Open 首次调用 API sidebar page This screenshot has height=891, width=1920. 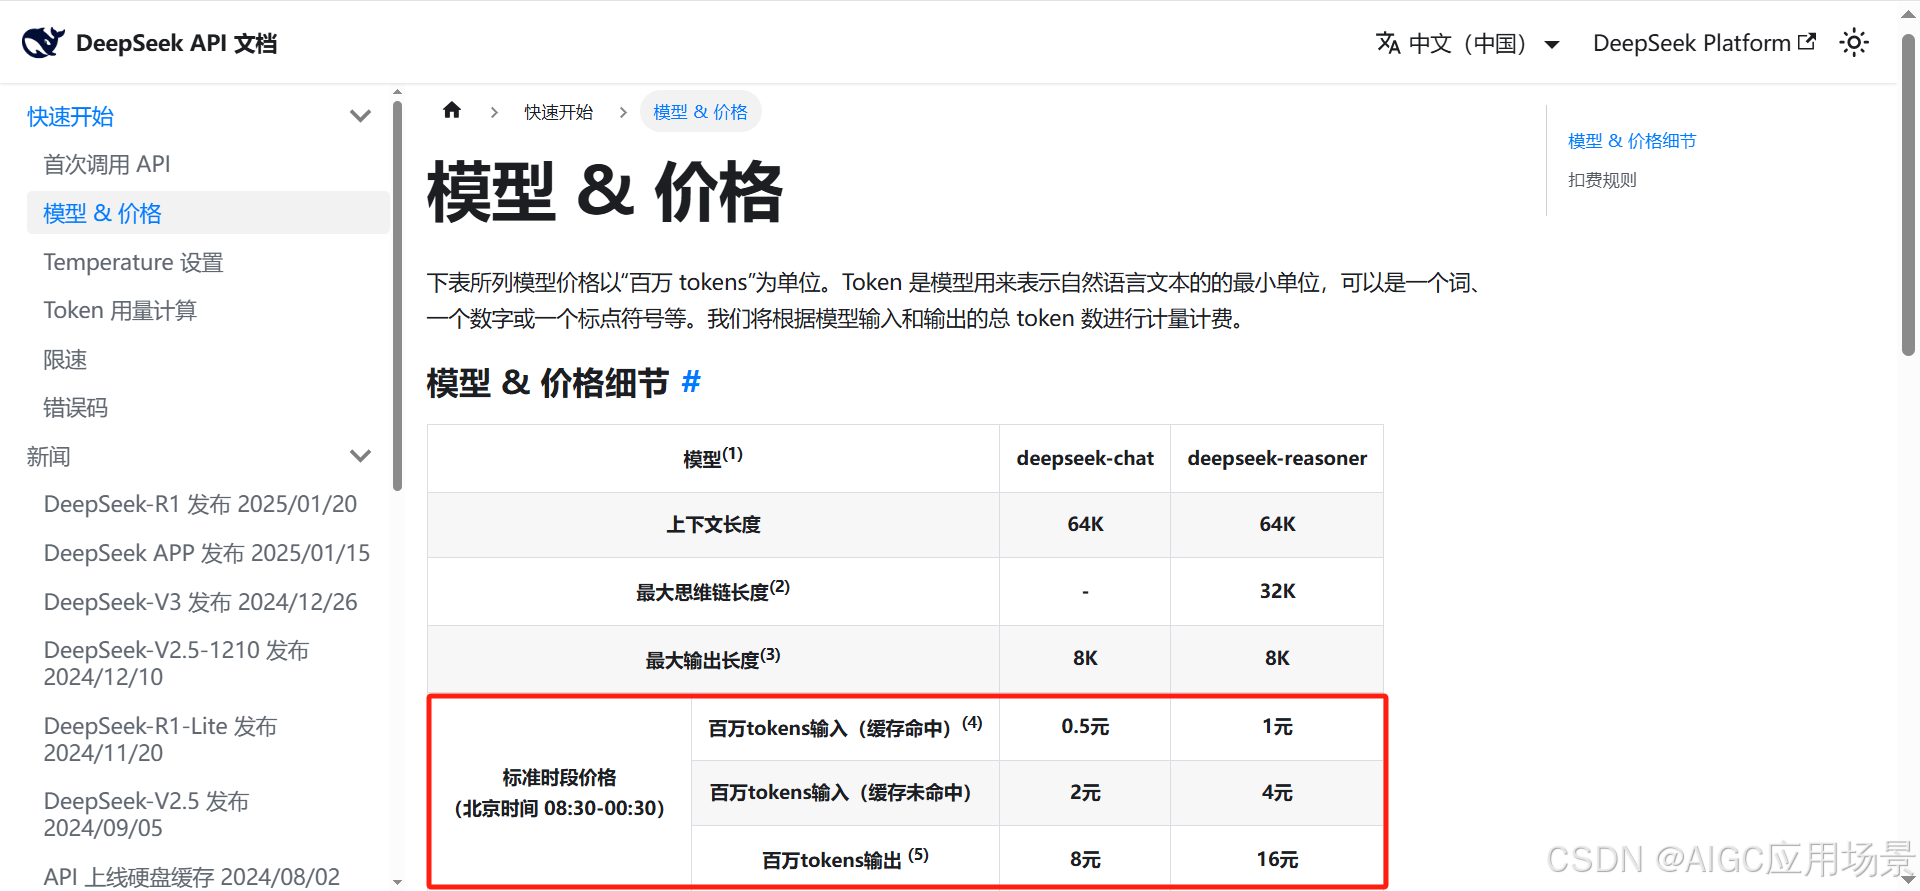click(107, 164)
